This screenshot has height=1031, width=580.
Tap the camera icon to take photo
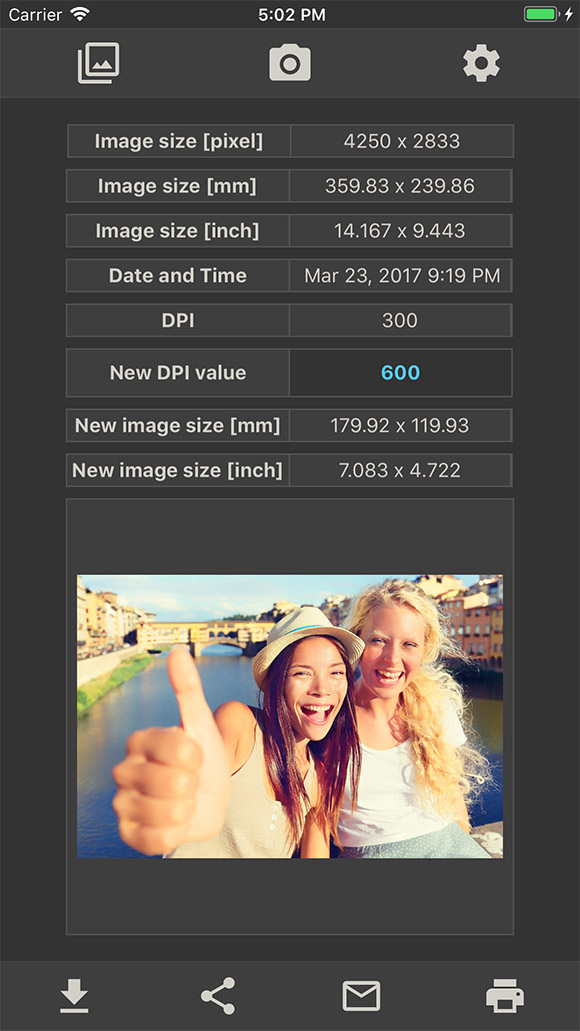[x=290, y=63]
